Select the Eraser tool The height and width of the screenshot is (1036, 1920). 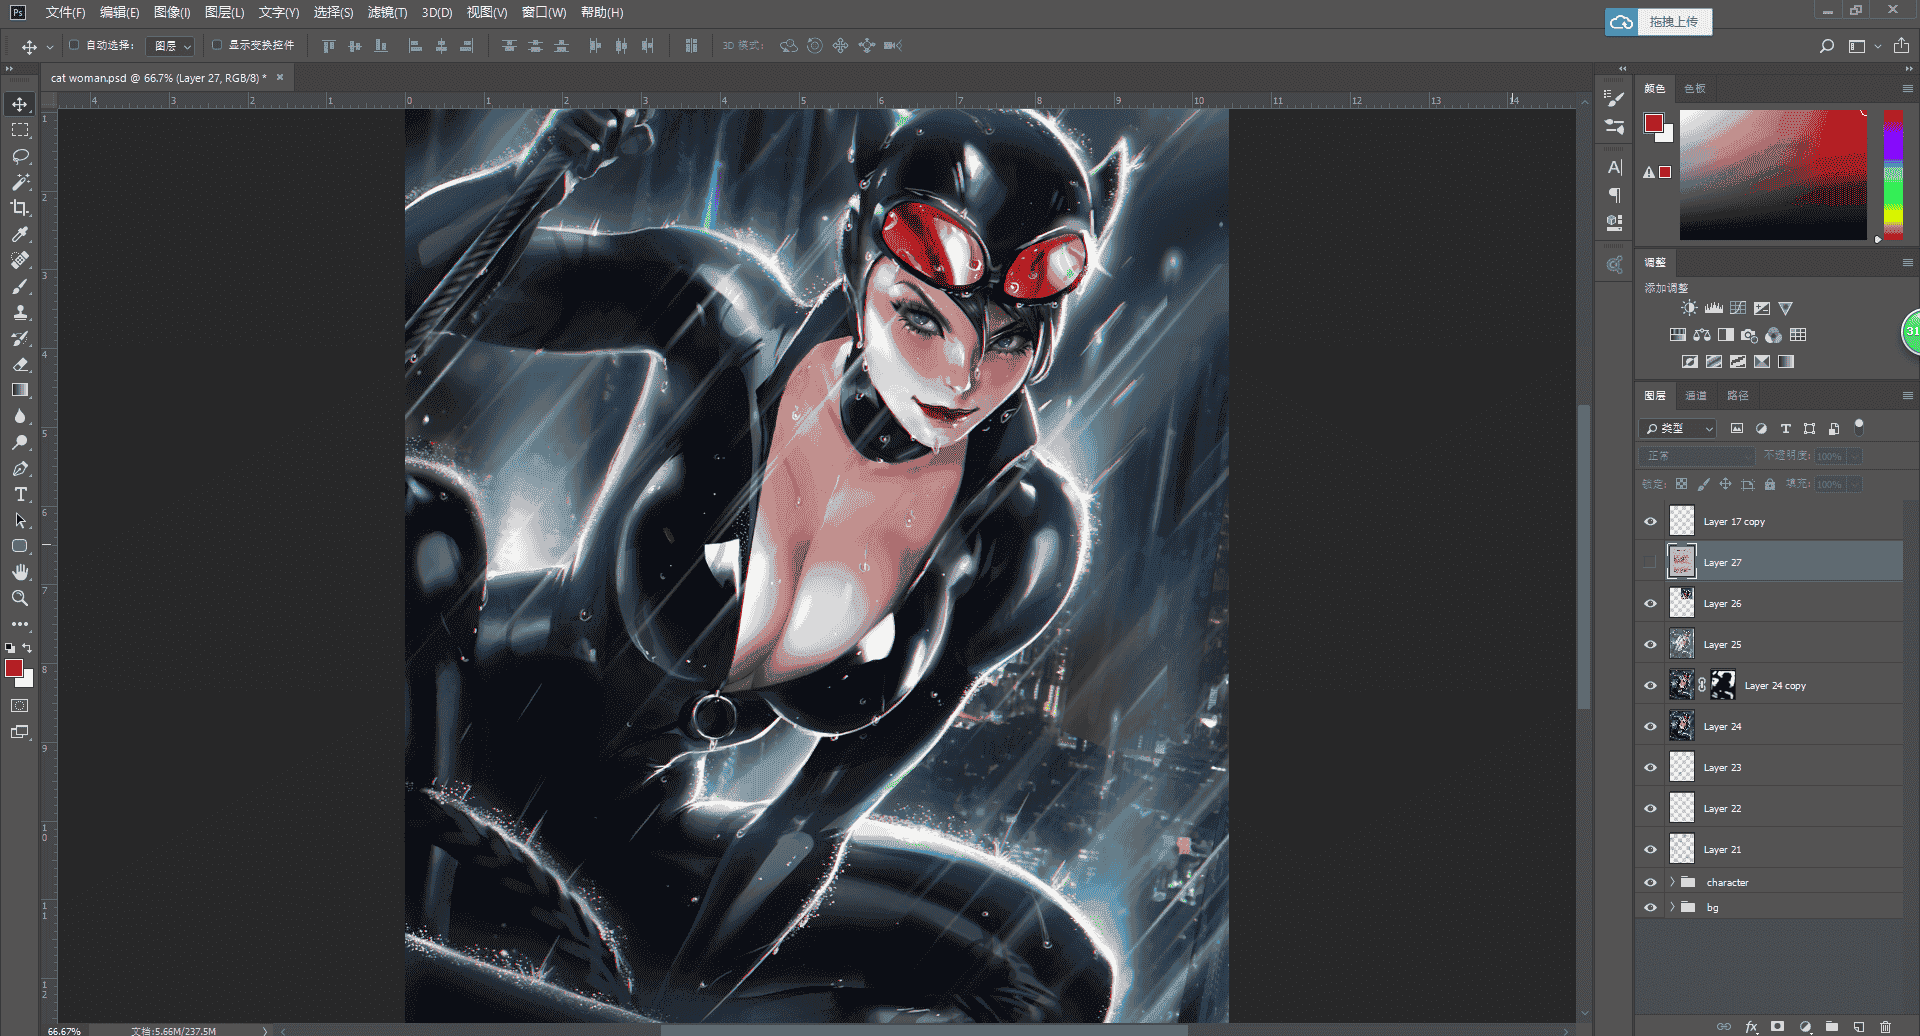tap(20, 364)
